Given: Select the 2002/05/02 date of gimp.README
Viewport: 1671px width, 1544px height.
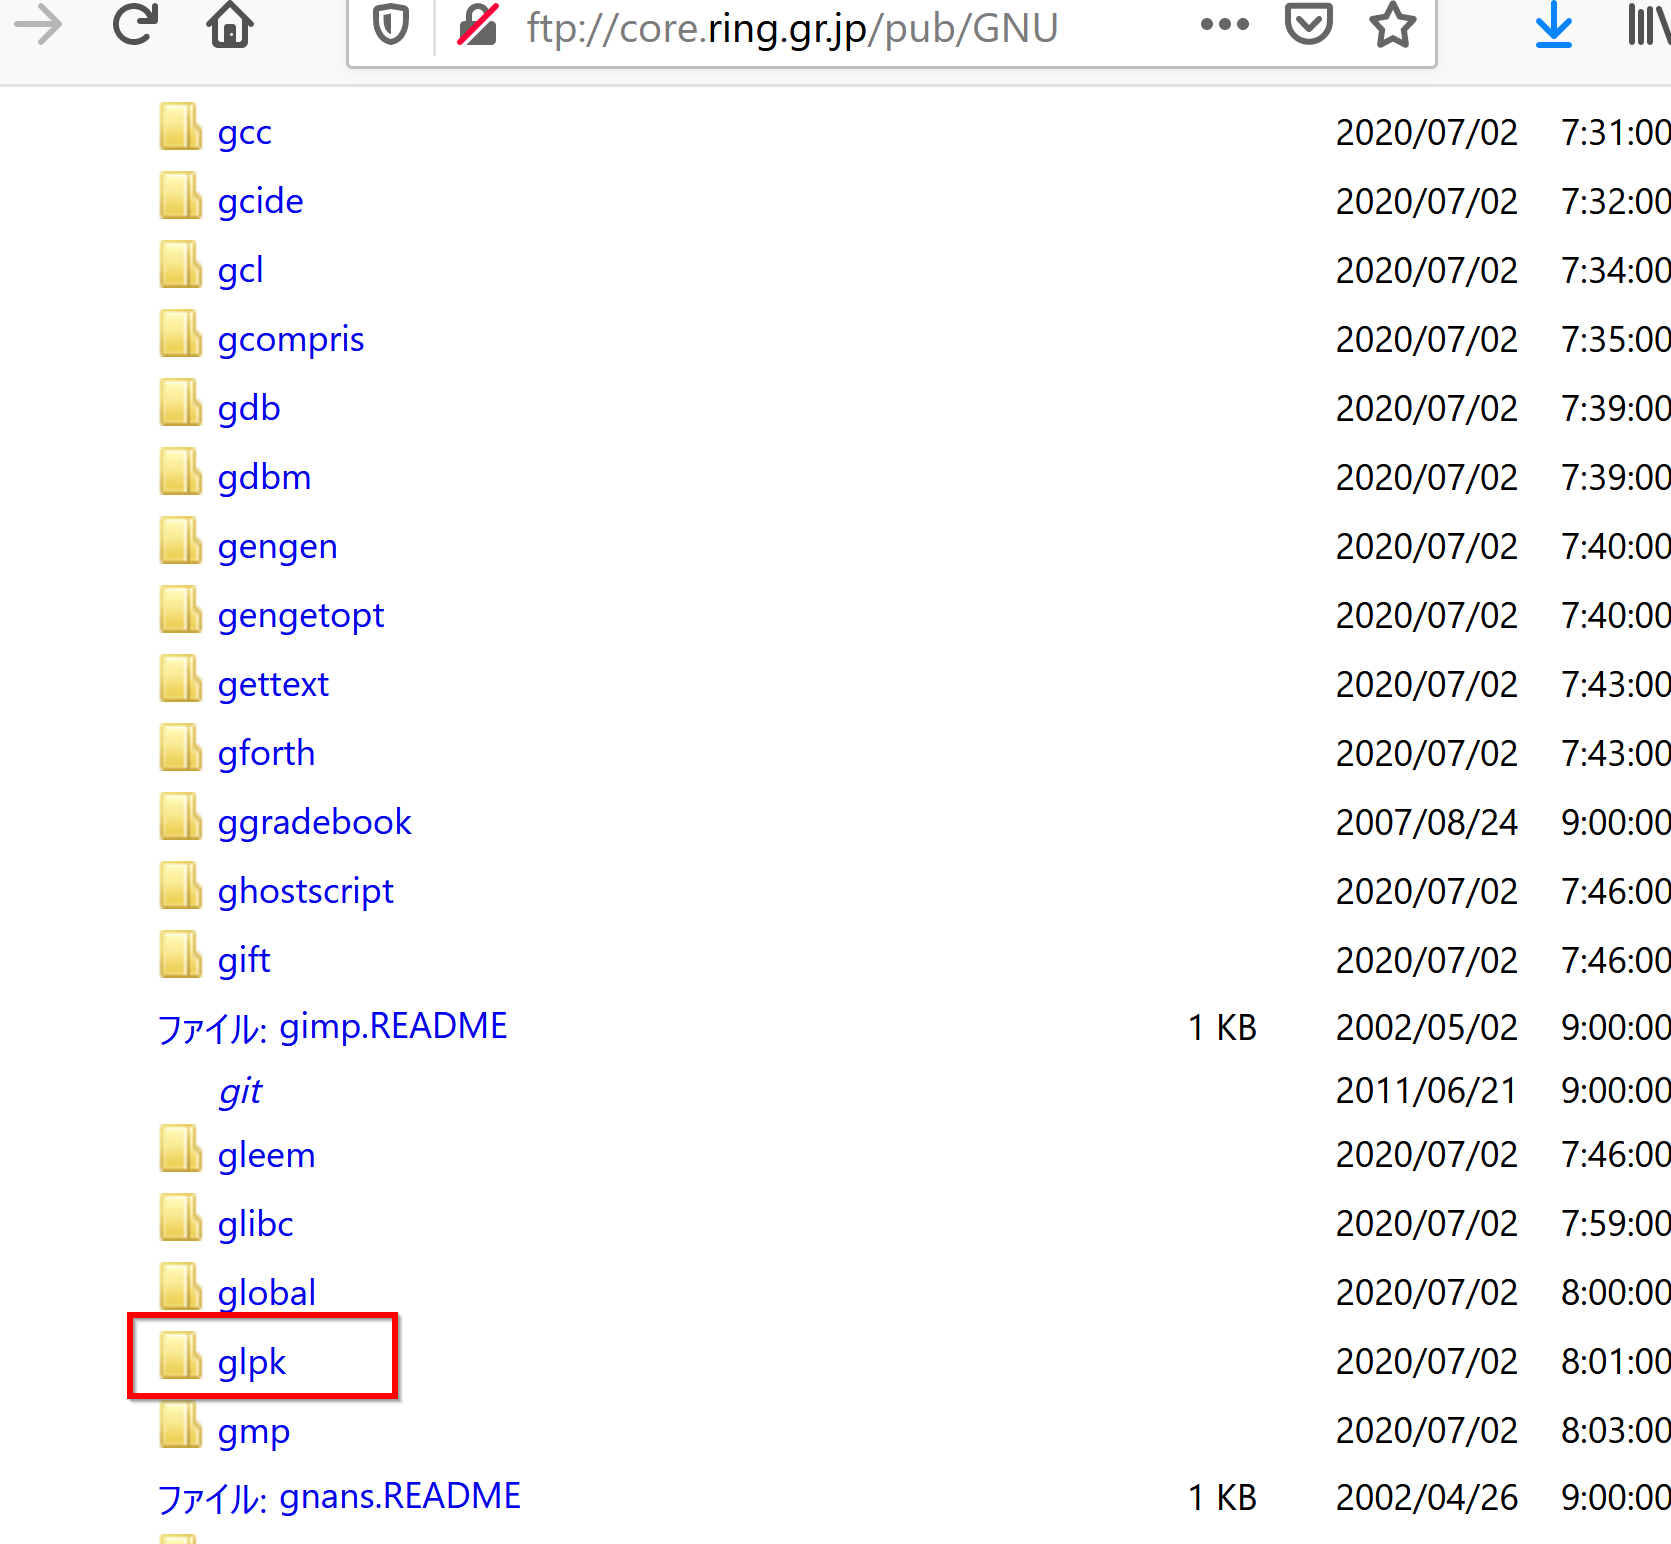Looking at the screenshot, I should tap(1427, 1027).
